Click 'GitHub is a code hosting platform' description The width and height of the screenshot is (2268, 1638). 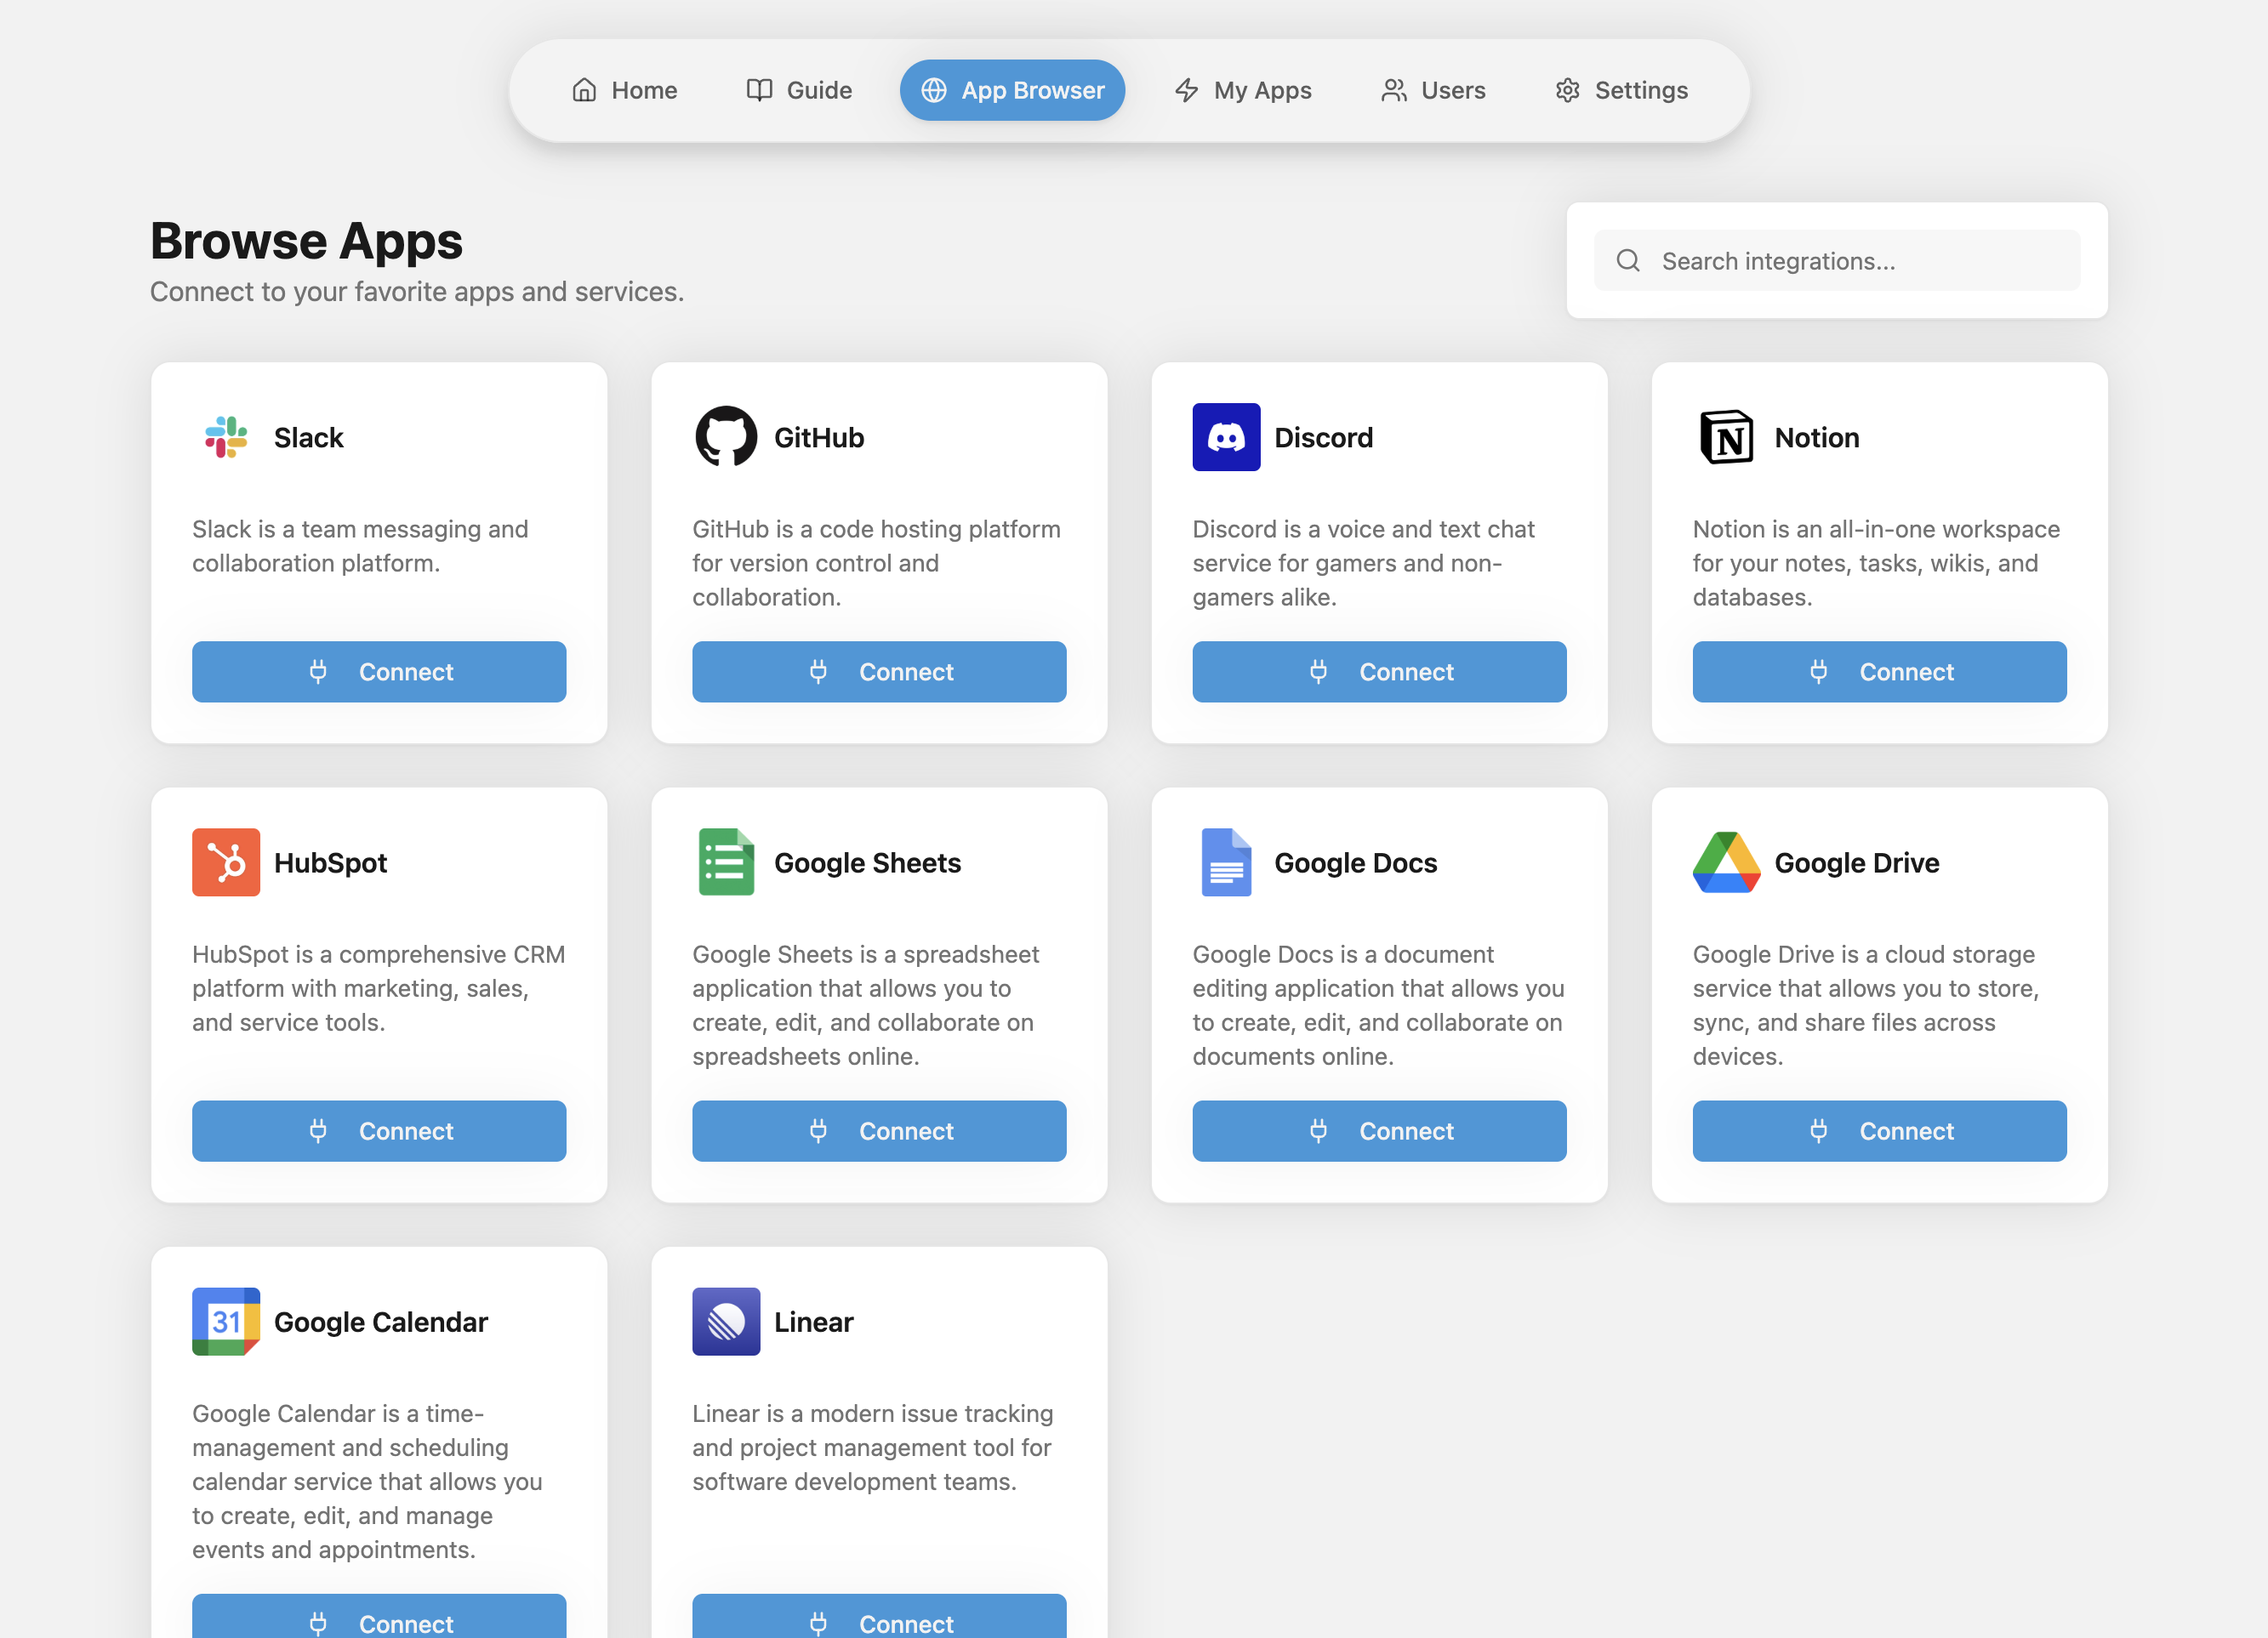click(x=876, y=563)
